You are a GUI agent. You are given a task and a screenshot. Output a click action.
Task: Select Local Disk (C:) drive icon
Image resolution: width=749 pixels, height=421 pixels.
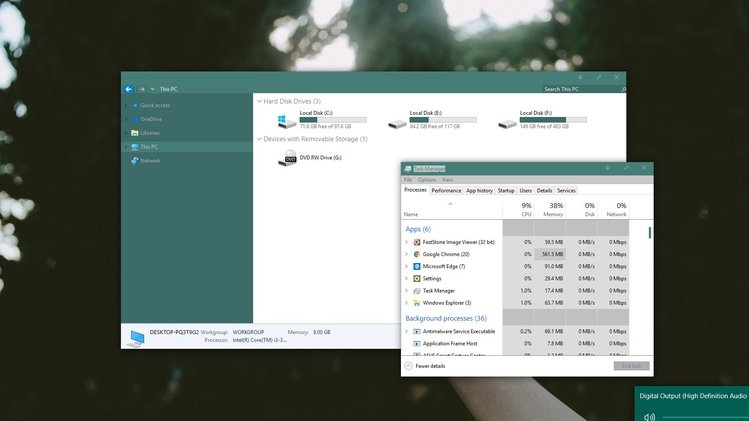coord(287,120)
